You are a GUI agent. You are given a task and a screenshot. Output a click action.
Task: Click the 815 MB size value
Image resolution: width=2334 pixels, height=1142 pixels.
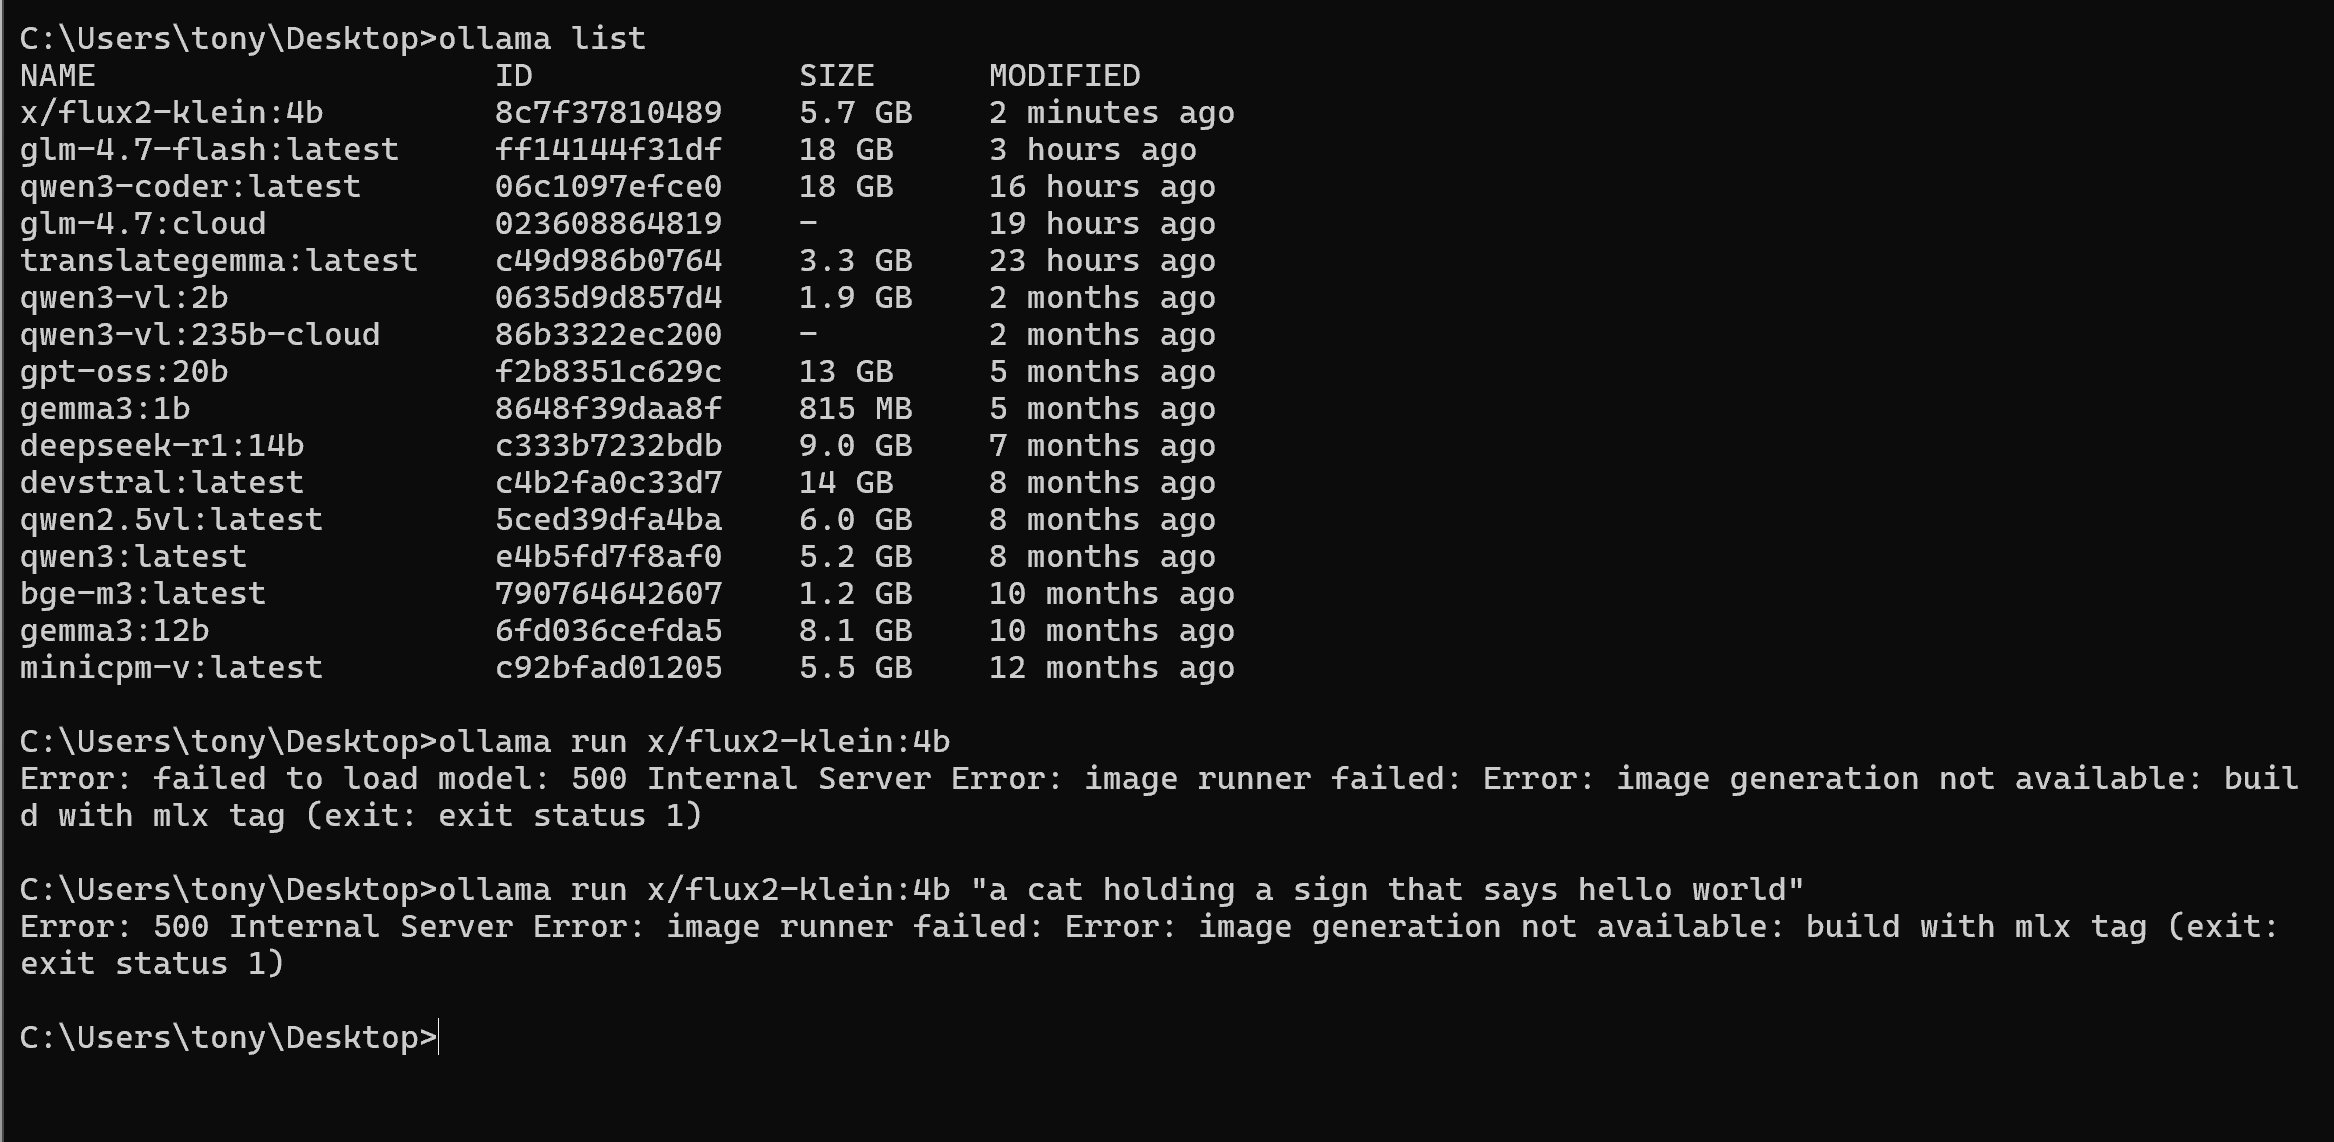[855, 409]
